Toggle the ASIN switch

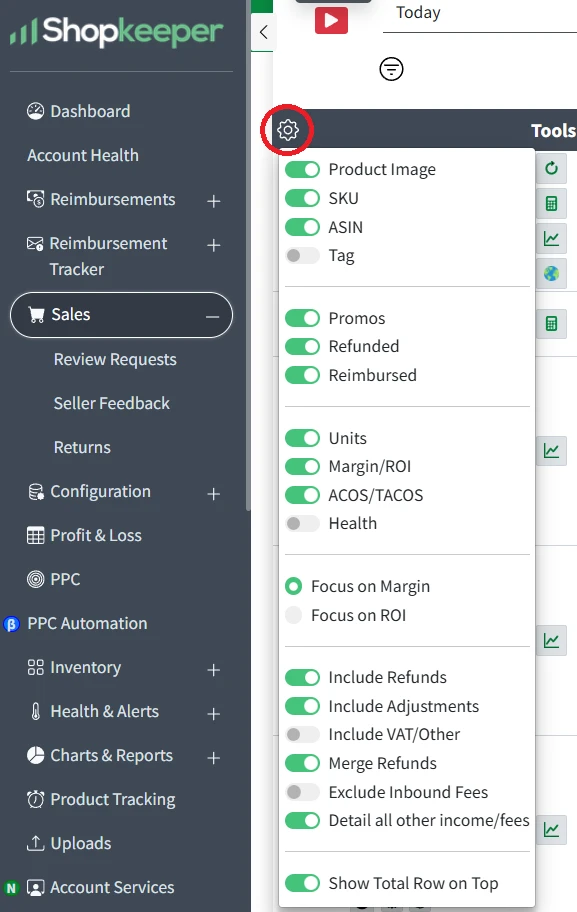(302, 227)
